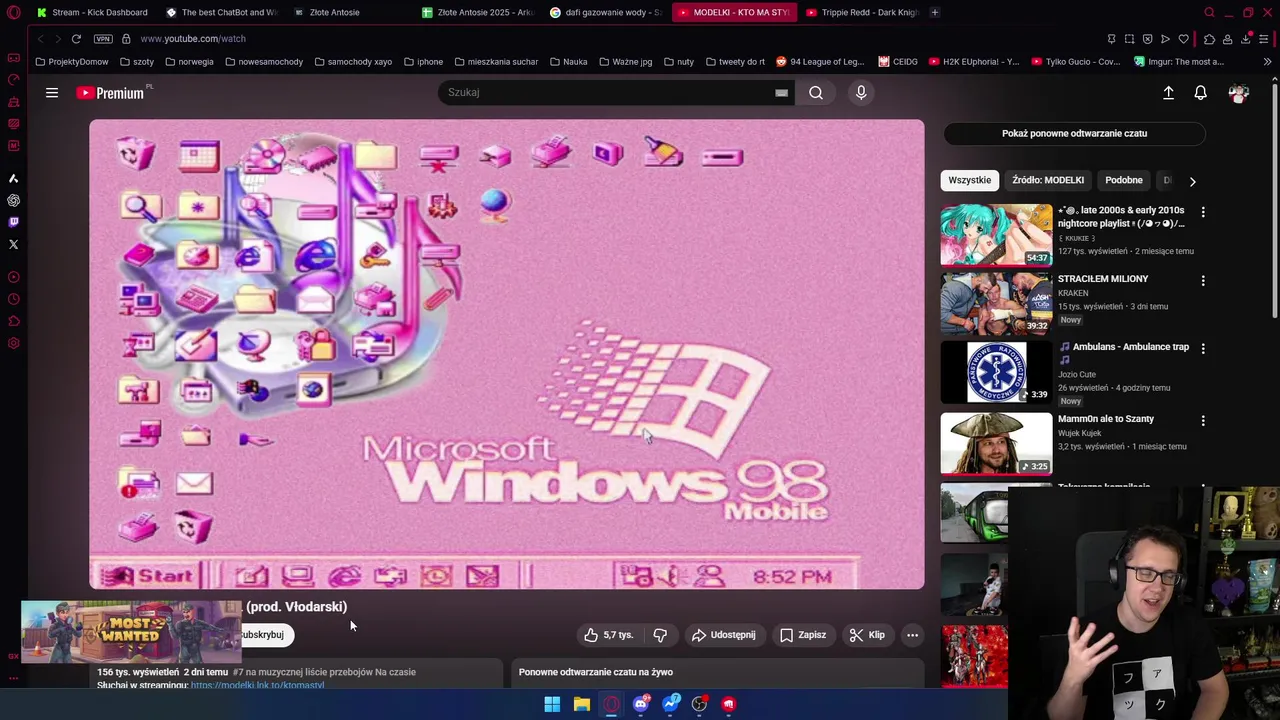Create a clip with Klip button
The height and width of the screenshot is (720, 1280).
pos(867,635)
